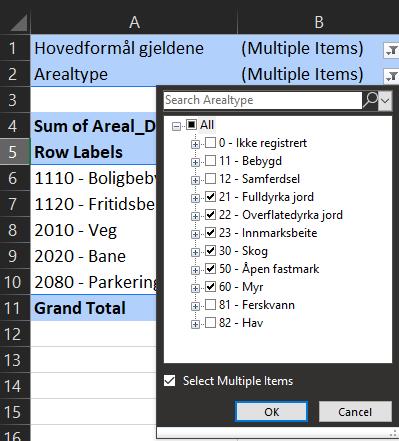
Task: Open the Arealtype filter button
Action: (392, 77)
